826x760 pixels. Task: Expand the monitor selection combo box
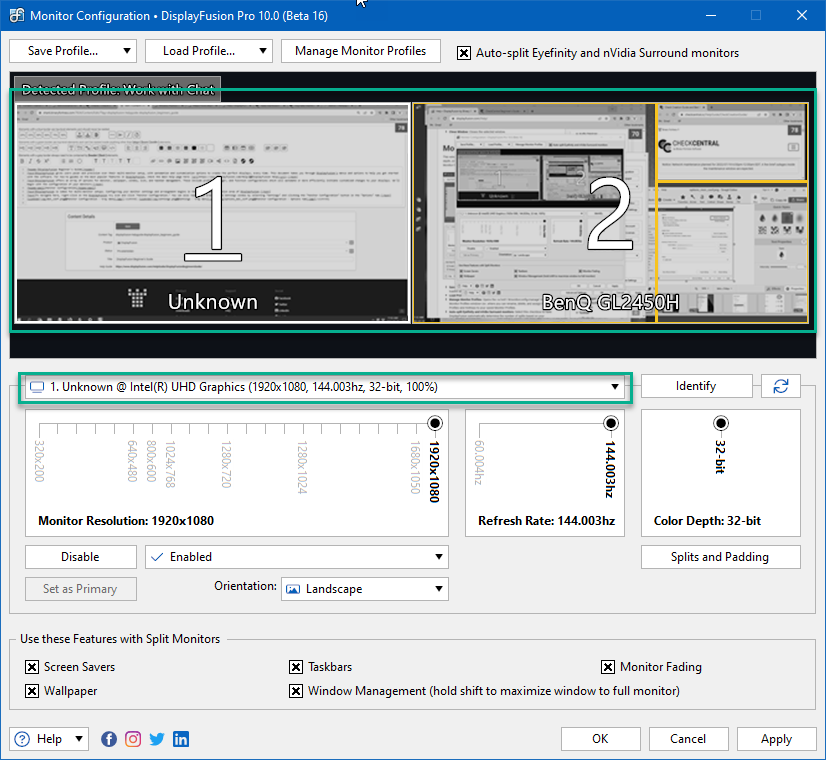tap(614, 387)
